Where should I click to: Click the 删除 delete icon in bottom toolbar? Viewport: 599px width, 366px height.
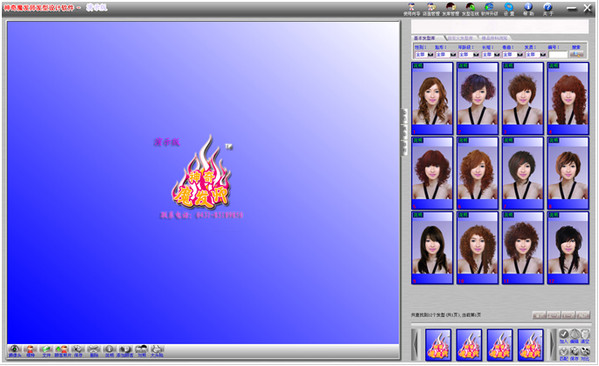pyautogui.click(x=94, y=351)
